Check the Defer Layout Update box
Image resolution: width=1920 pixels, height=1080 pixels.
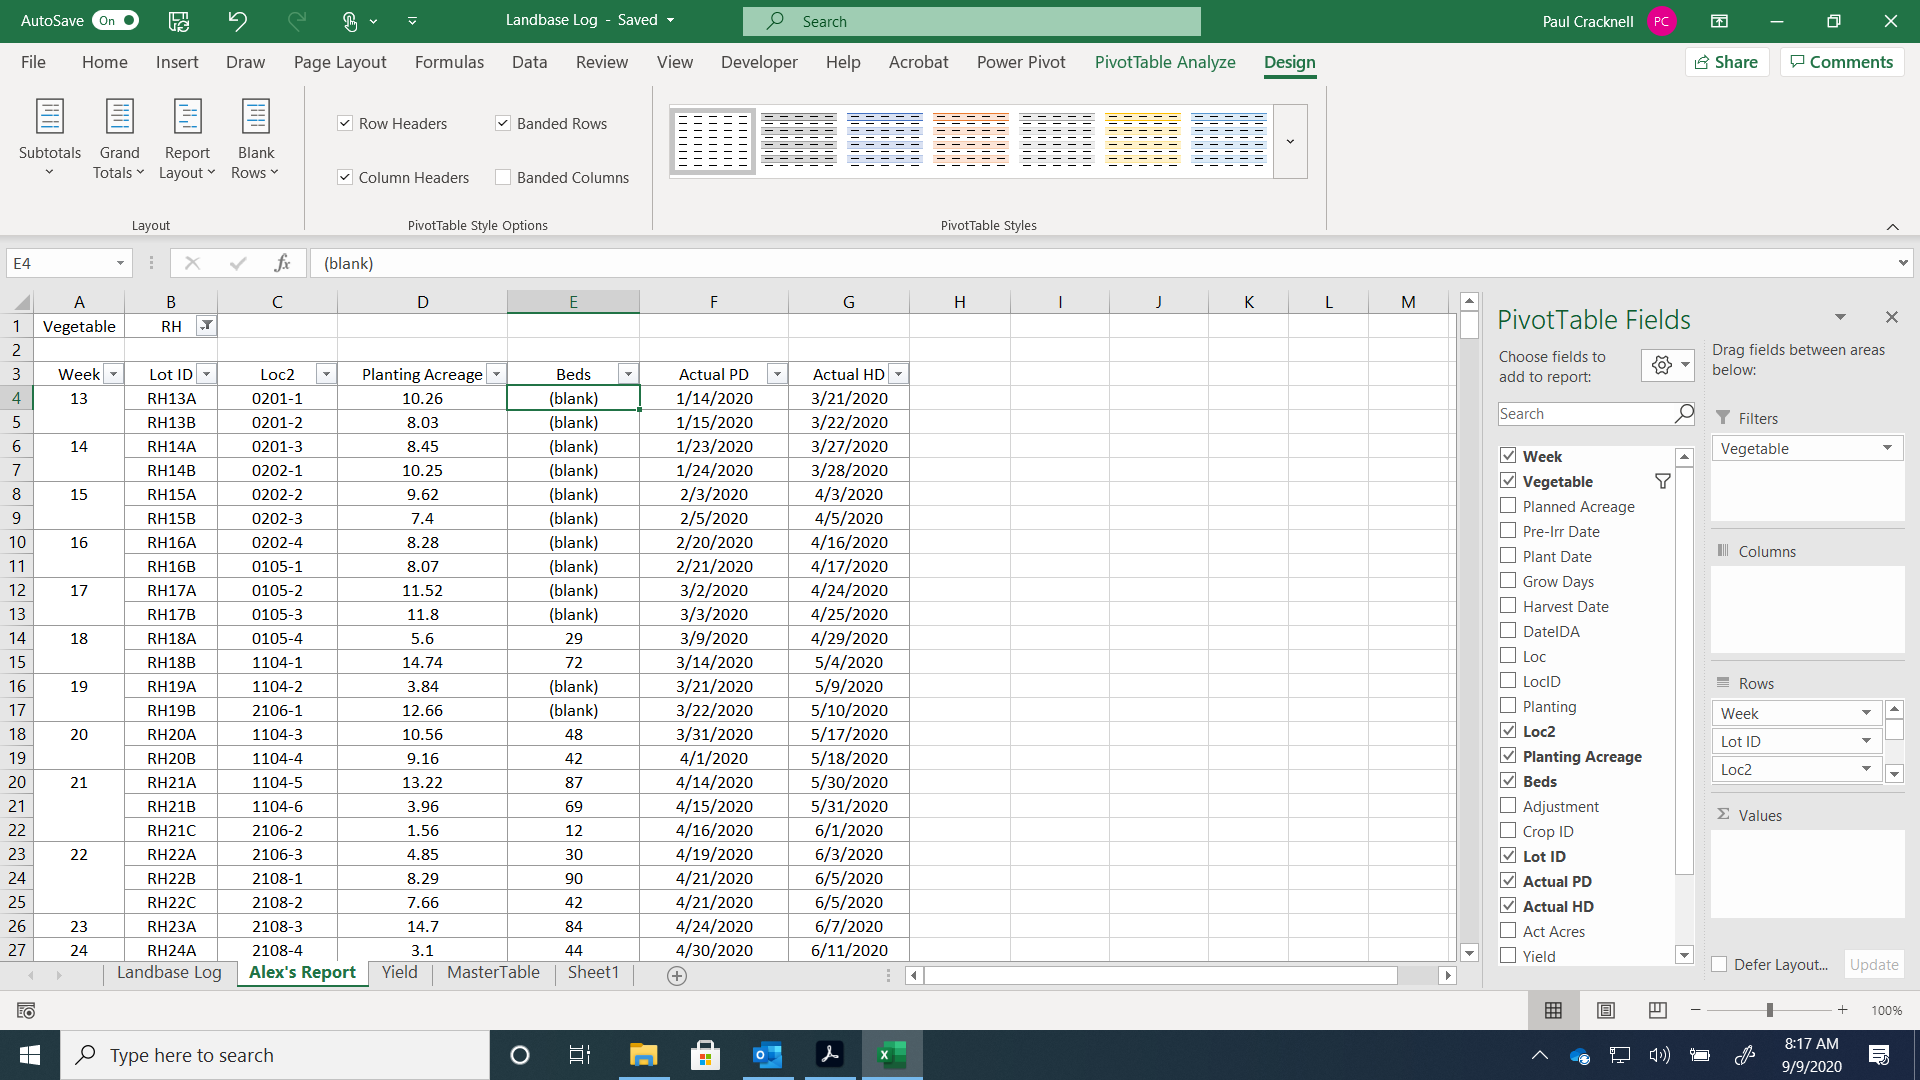(1719, 965)
